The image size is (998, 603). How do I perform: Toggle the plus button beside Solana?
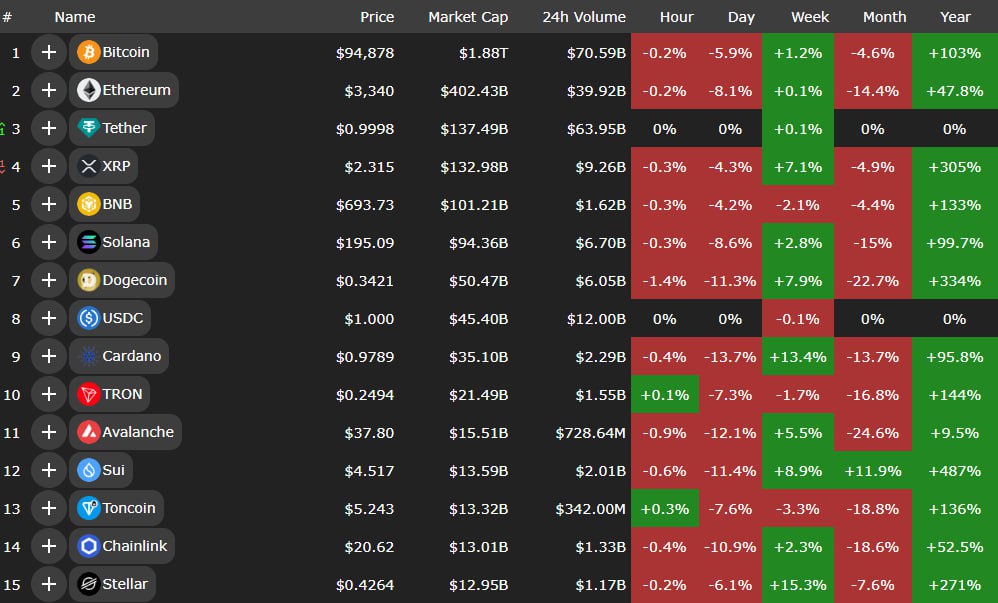coord(48,242)
